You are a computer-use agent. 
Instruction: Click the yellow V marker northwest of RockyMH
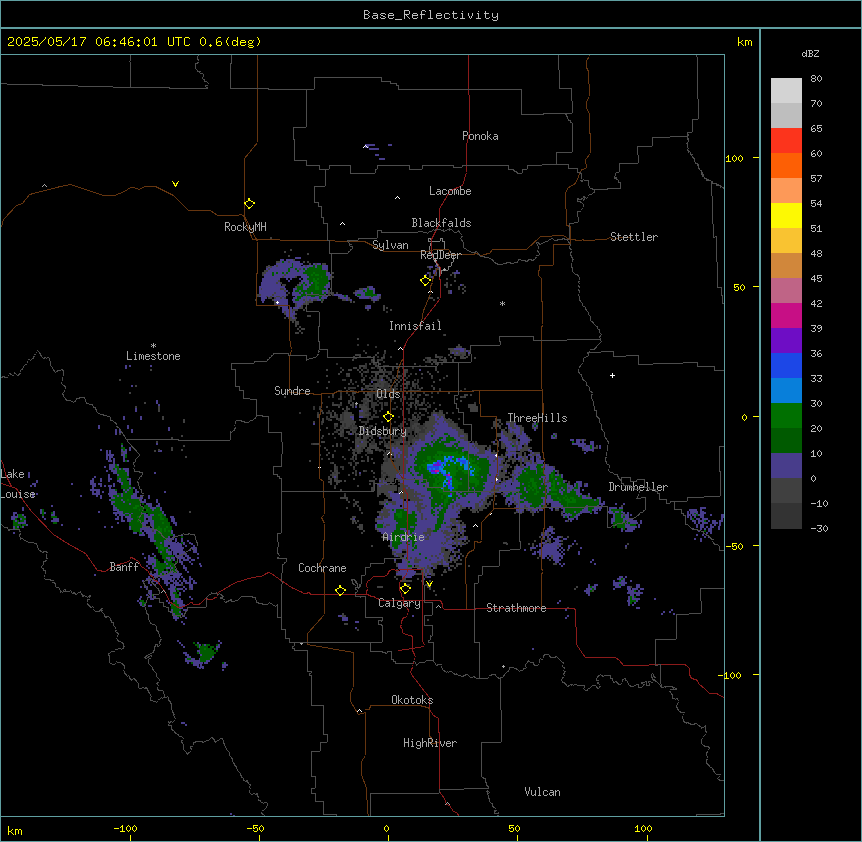click(x=175, y=184)
